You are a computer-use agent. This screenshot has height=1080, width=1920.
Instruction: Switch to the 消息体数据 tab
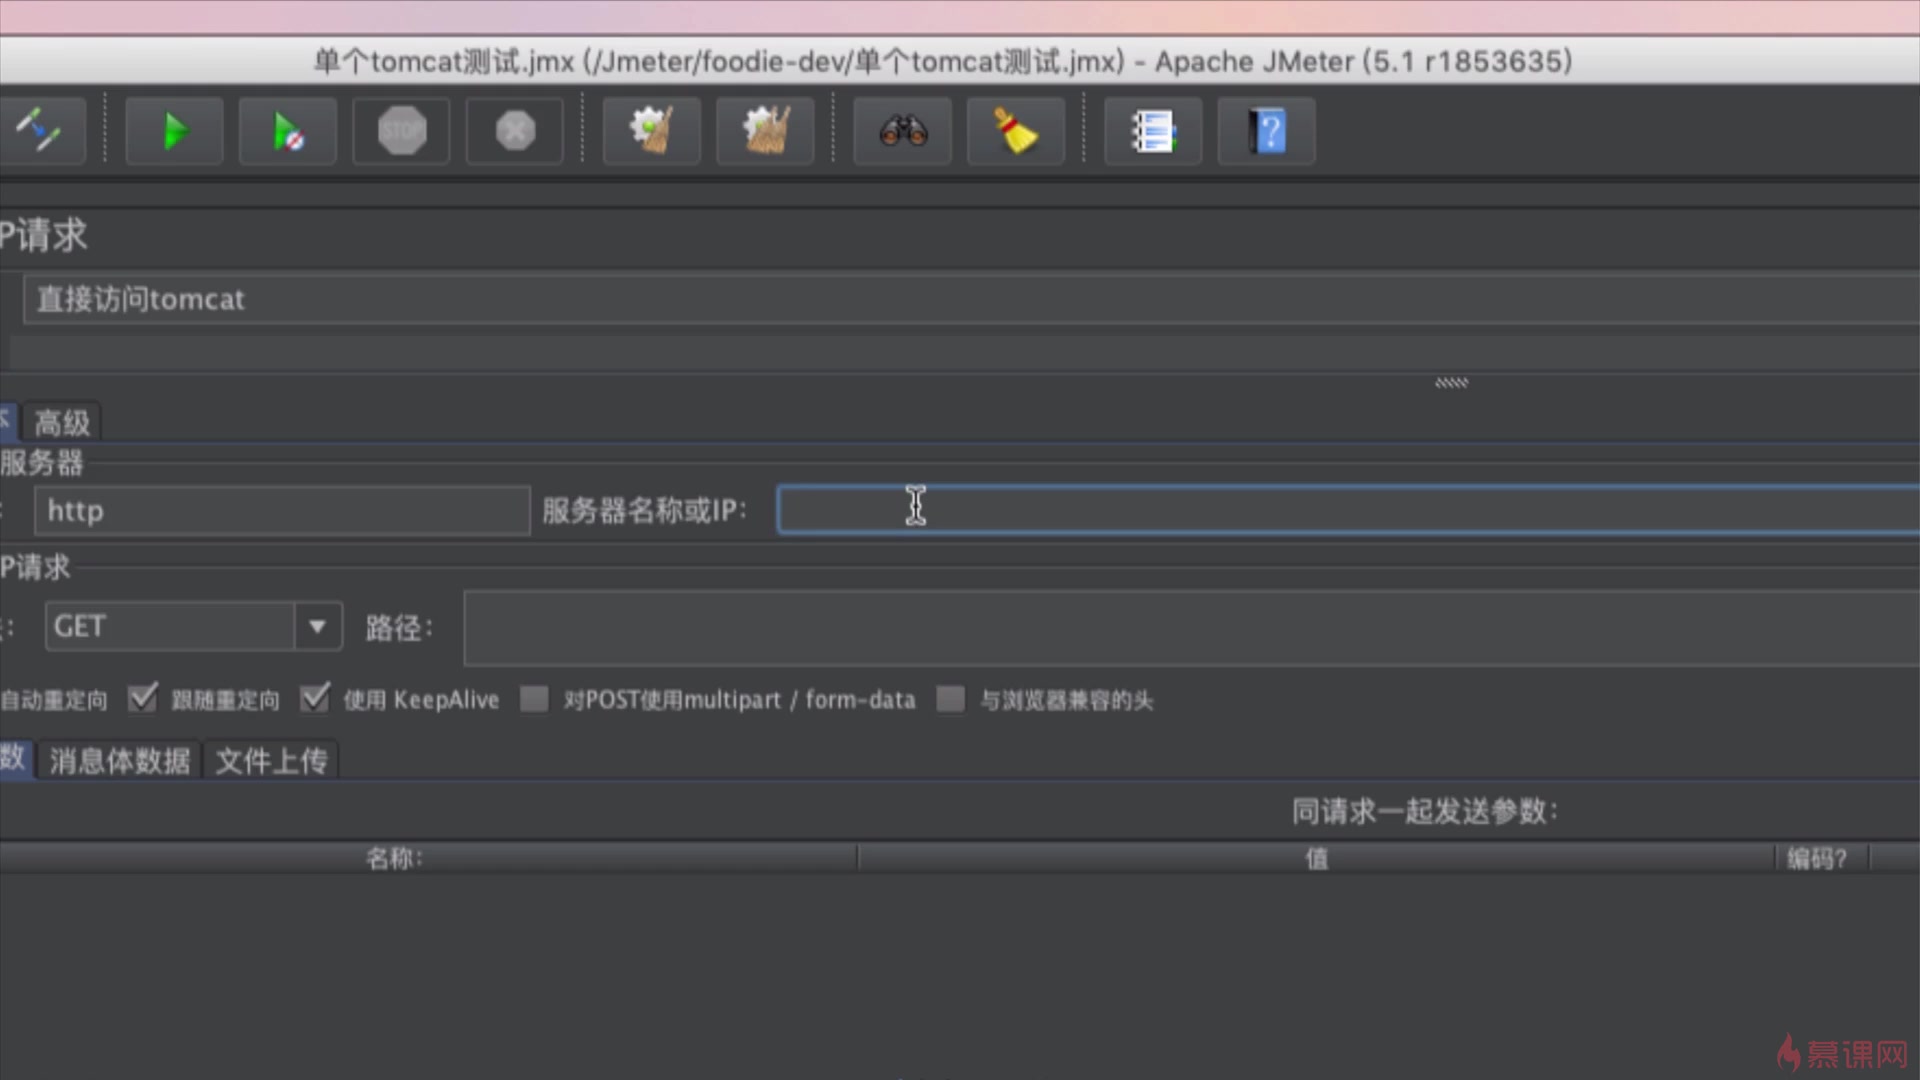click(119, 761)
